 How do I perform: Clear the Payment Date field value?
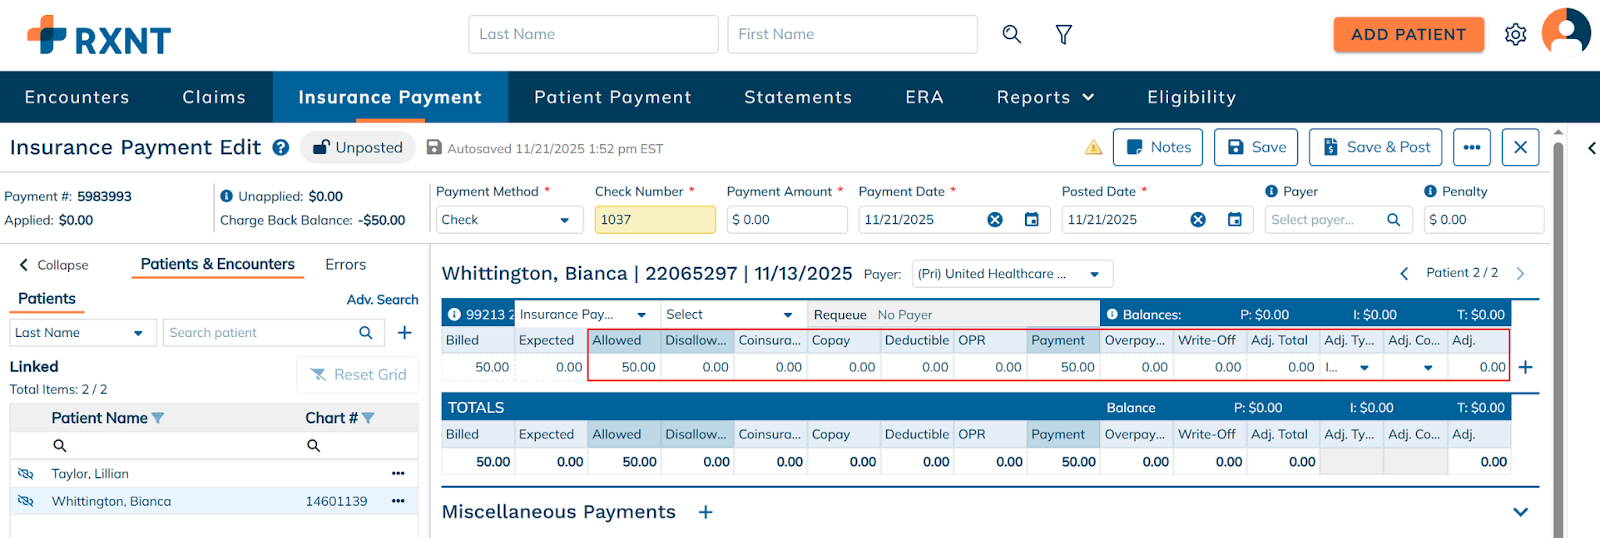[x=995, y=220]
